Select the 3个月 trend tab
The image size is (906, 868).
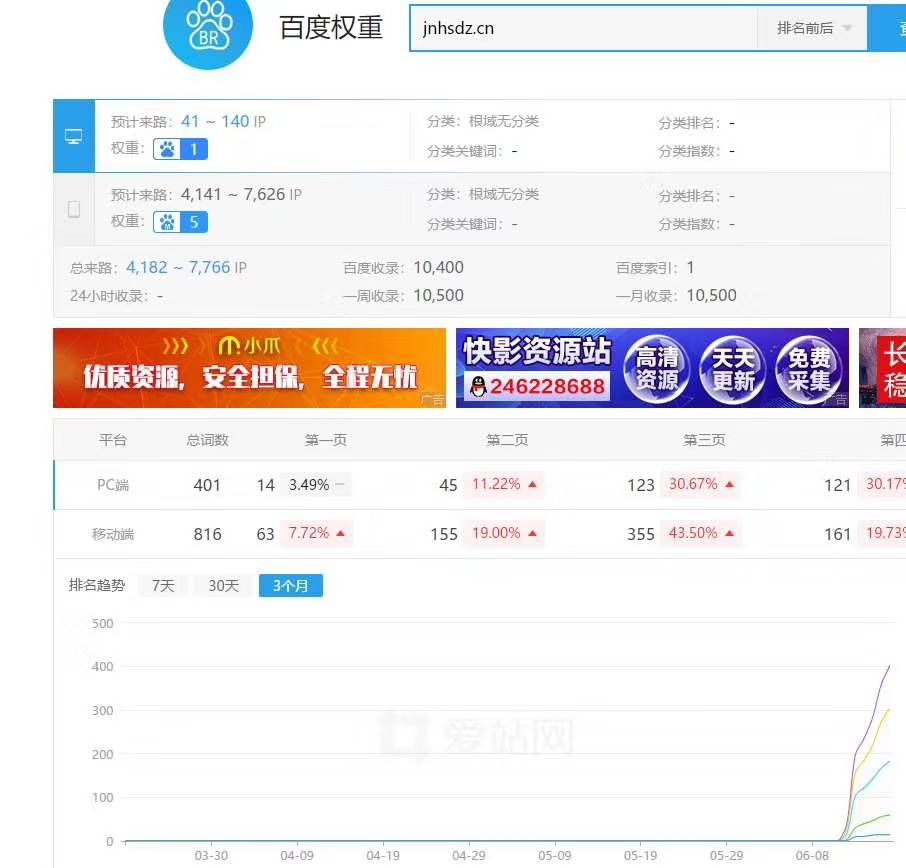point(290,585)
